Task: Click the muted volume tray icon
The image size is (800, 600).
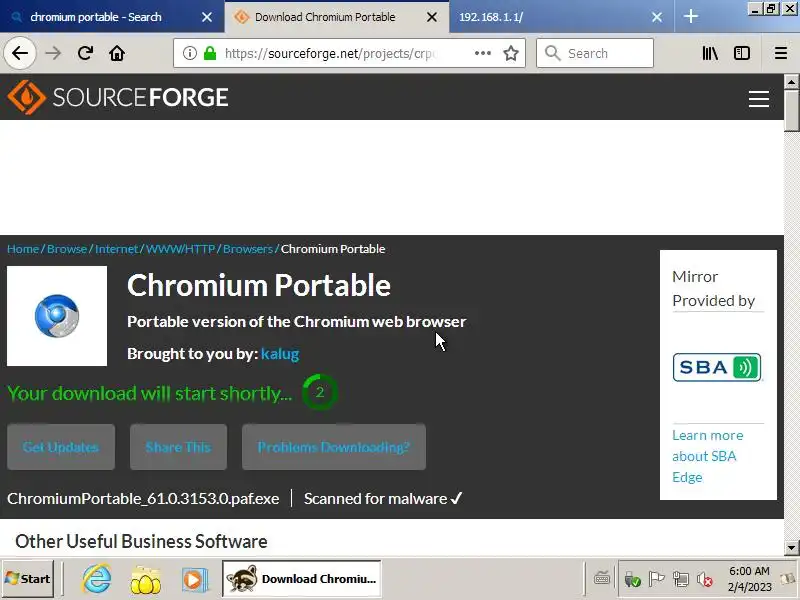Action: tap(705, 580)
